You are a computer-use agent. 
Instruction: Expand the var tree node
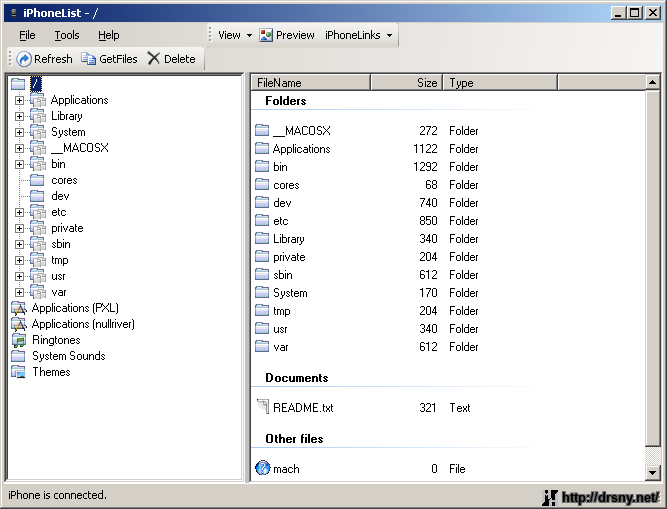(x=19, y=292)
